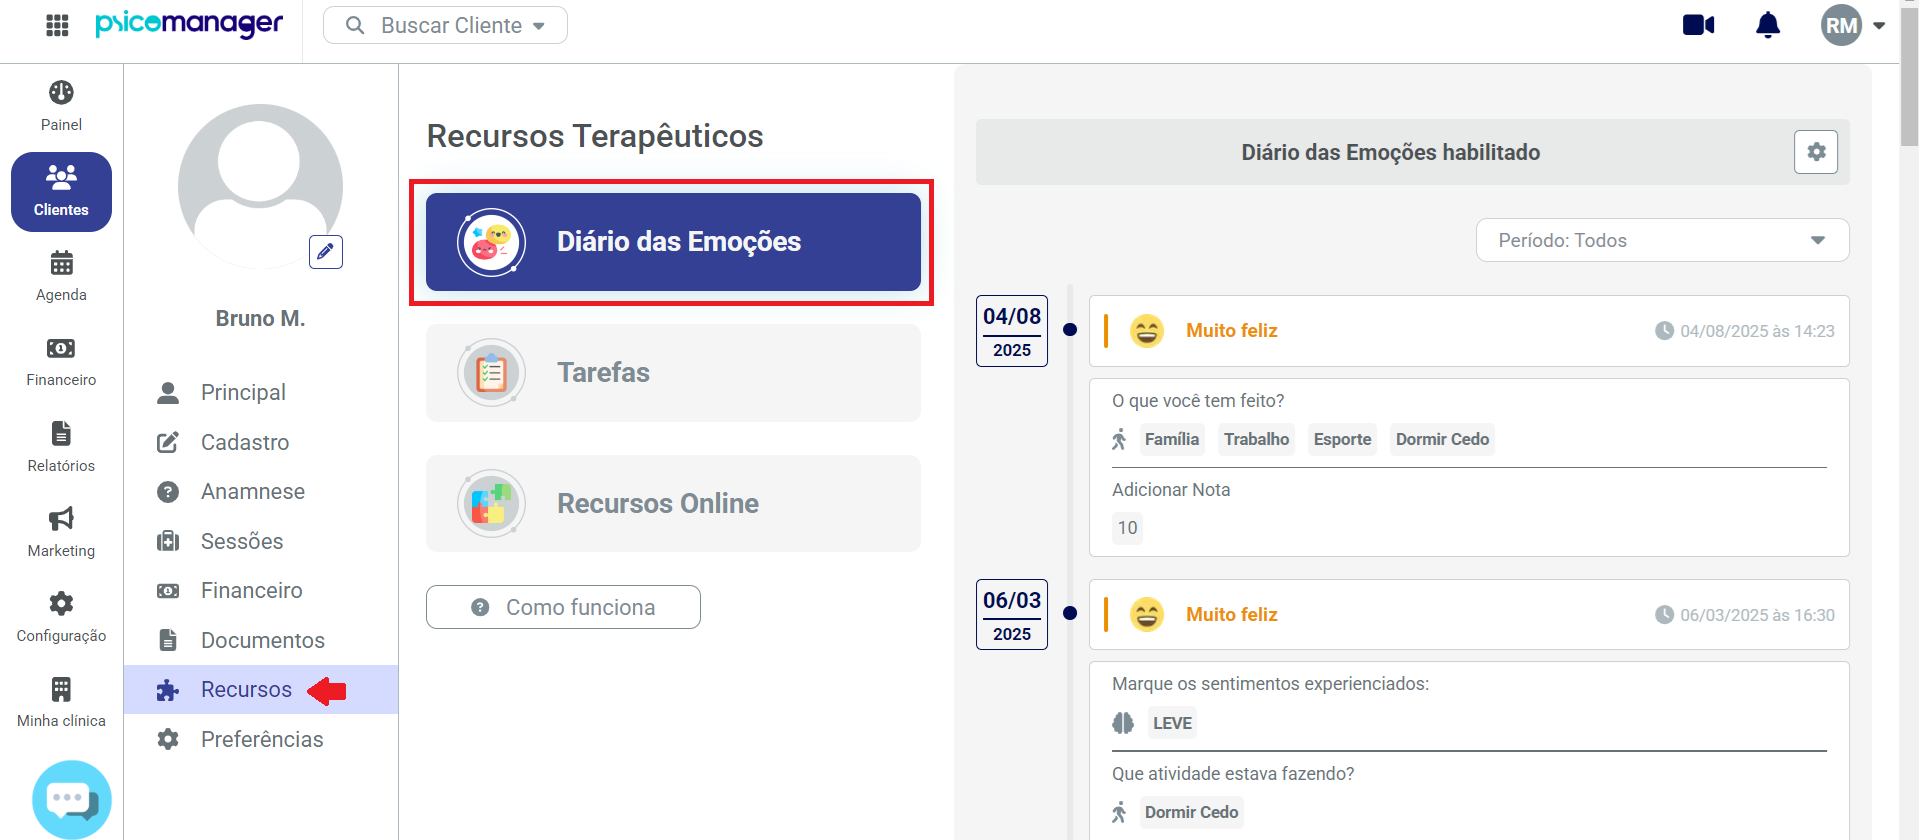
Task: Select the 06/03 2025 date marker
Action: [x=1012, y=614]
